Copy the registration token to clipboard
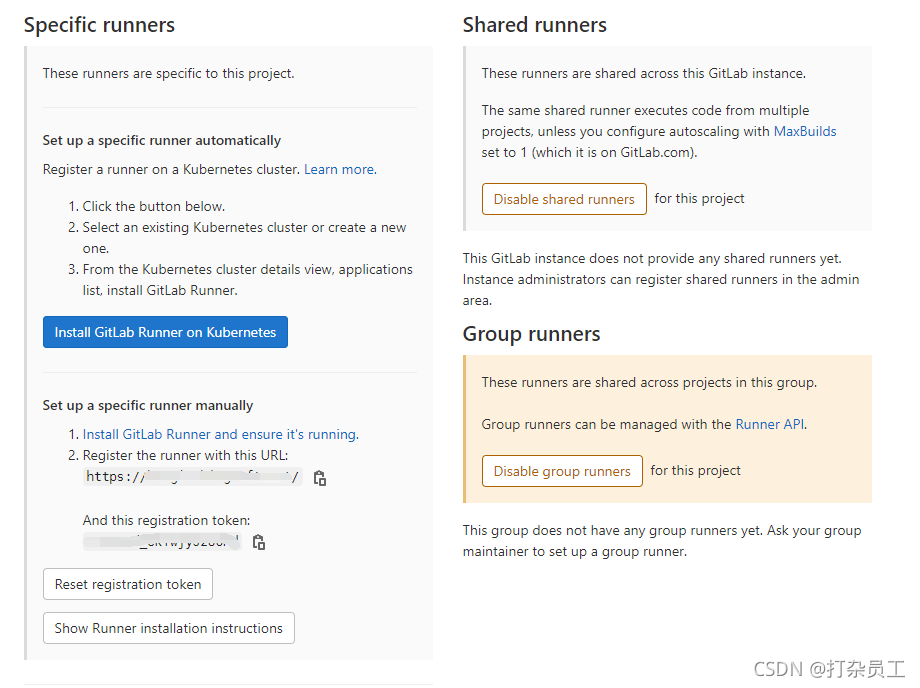 coord(259,542)
